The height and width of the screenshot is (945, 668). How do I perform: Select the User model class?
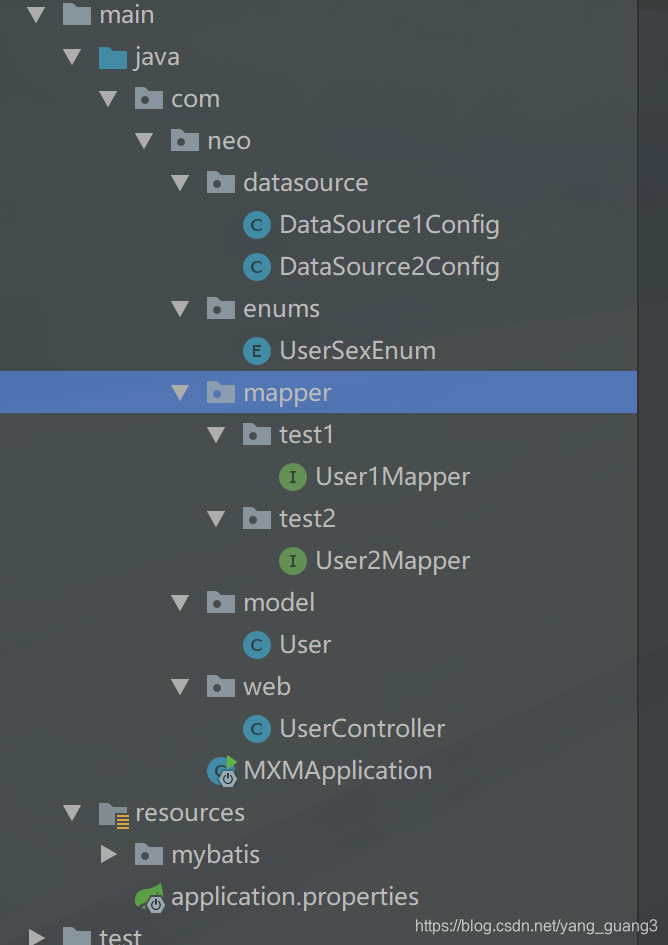(x=305, y=645)
